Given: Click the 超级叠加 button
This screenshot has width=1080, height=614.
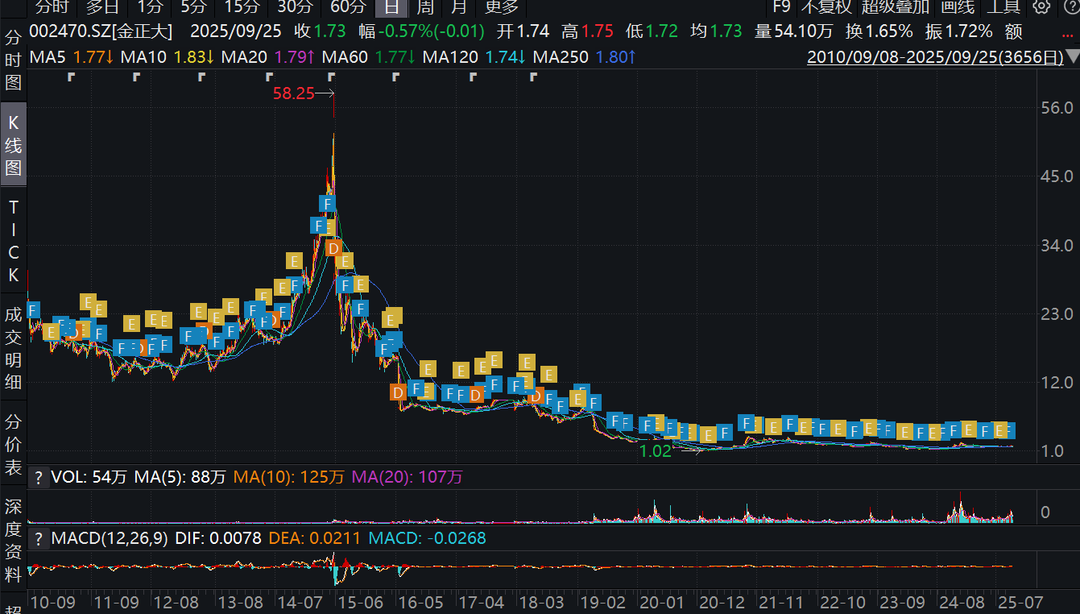Looking at the screenshot, I should [895, 7].
